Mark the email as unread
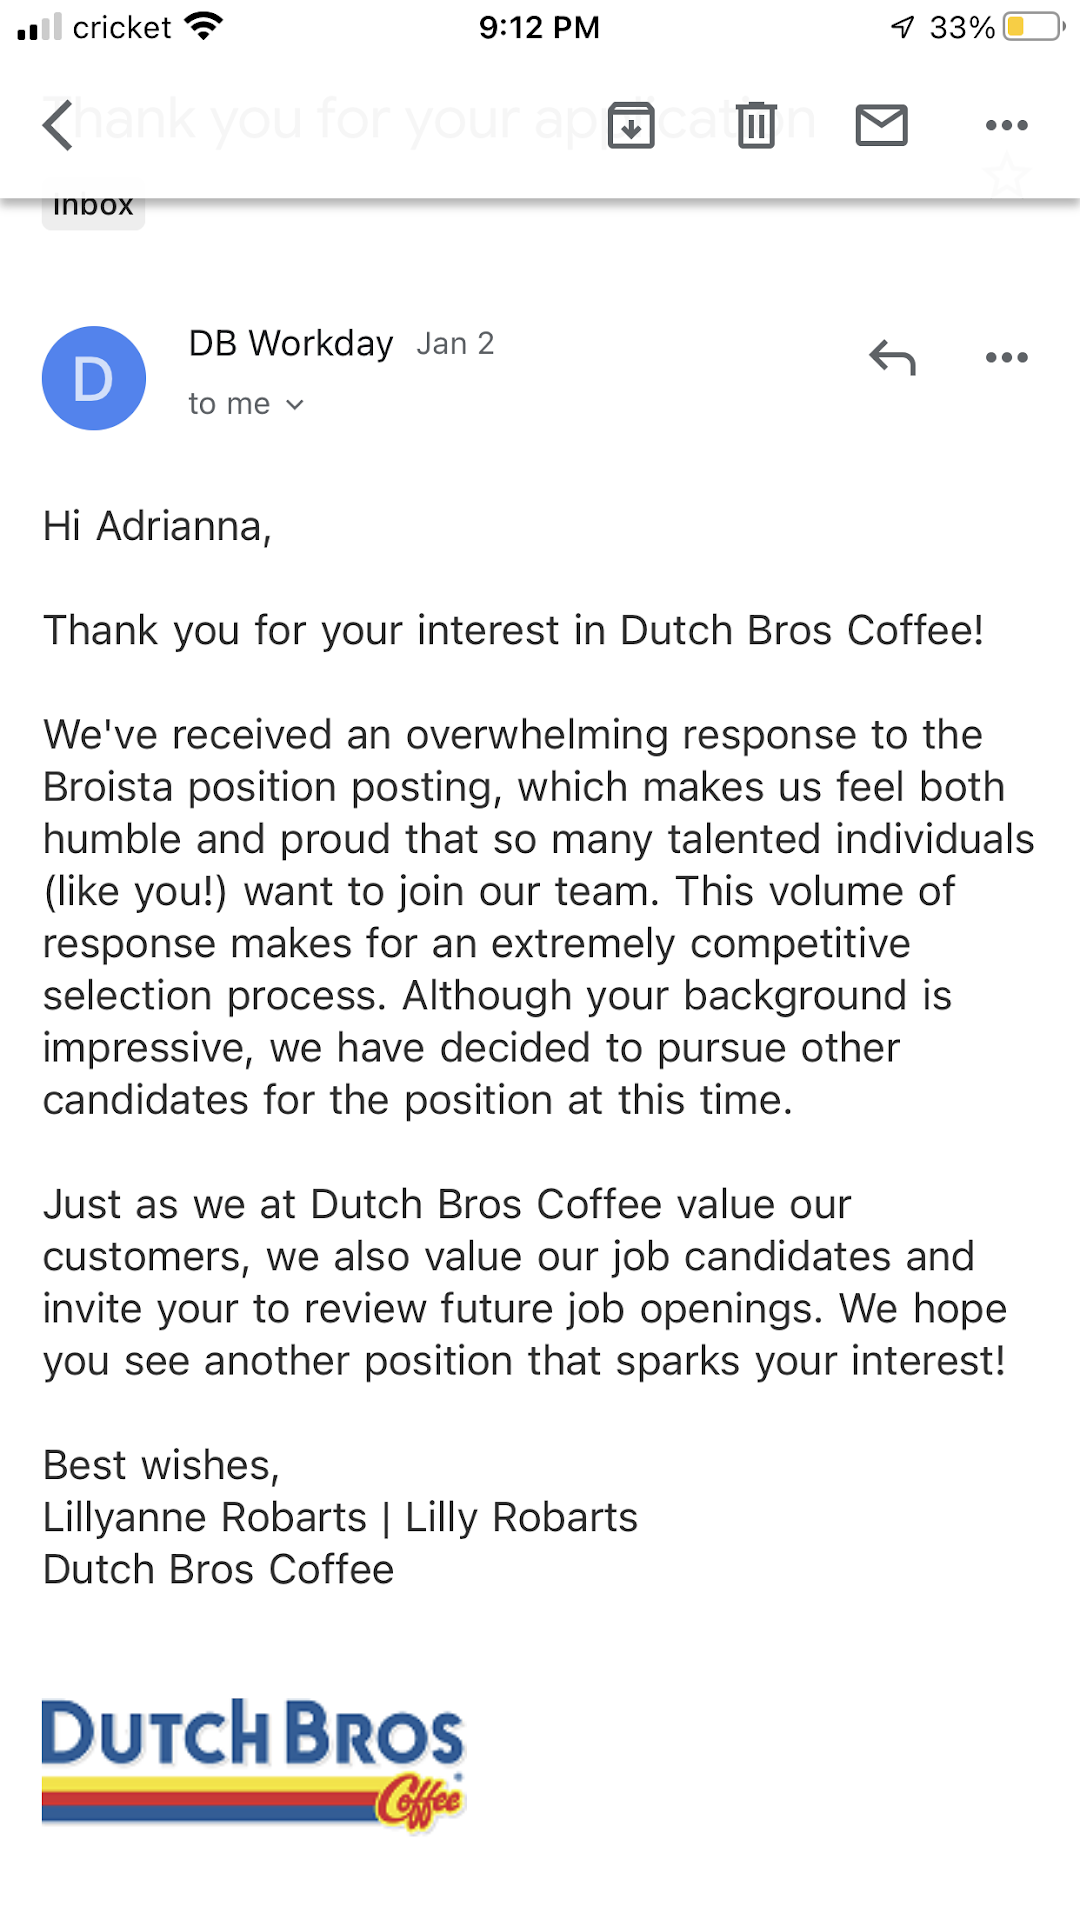The width and height of the screenshot is (1080, 1920). [881, 125]
